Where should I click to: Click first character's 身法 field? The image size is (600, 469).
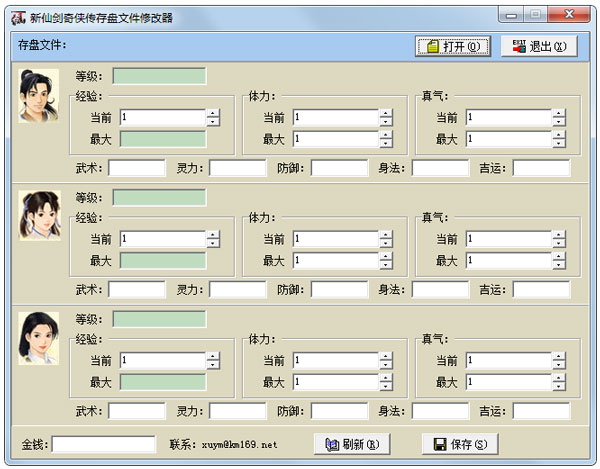[440, 168]
